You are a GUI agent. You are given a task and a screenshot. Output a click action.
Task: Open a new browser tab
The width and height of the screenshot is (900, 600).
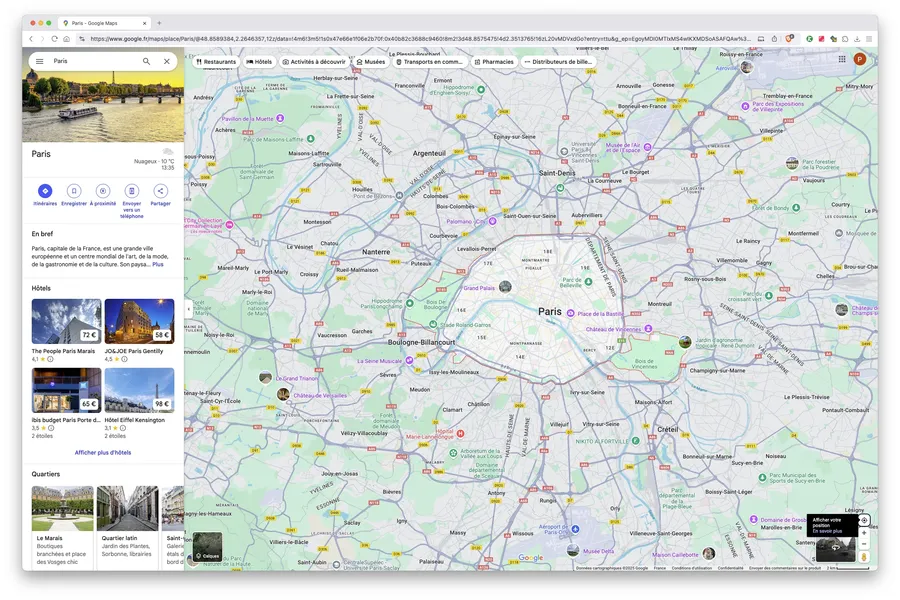[159, 23]
